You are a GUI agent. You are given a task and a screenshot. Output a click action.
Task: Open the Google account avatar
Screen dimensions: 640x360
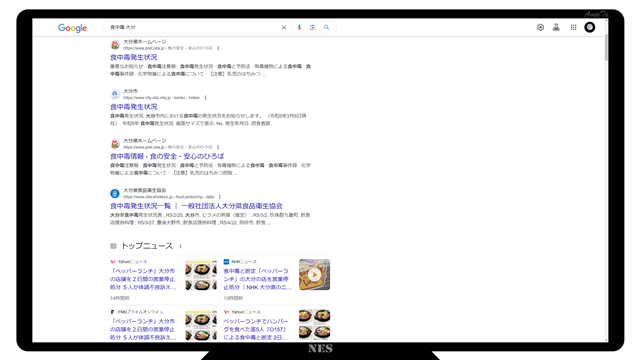click(x=589, y=27)
